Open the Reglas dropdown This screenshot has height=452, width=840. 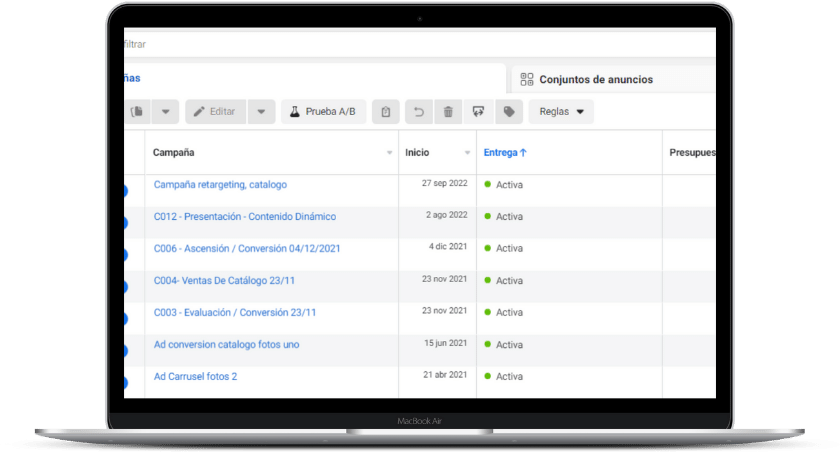tap(561, 112)
